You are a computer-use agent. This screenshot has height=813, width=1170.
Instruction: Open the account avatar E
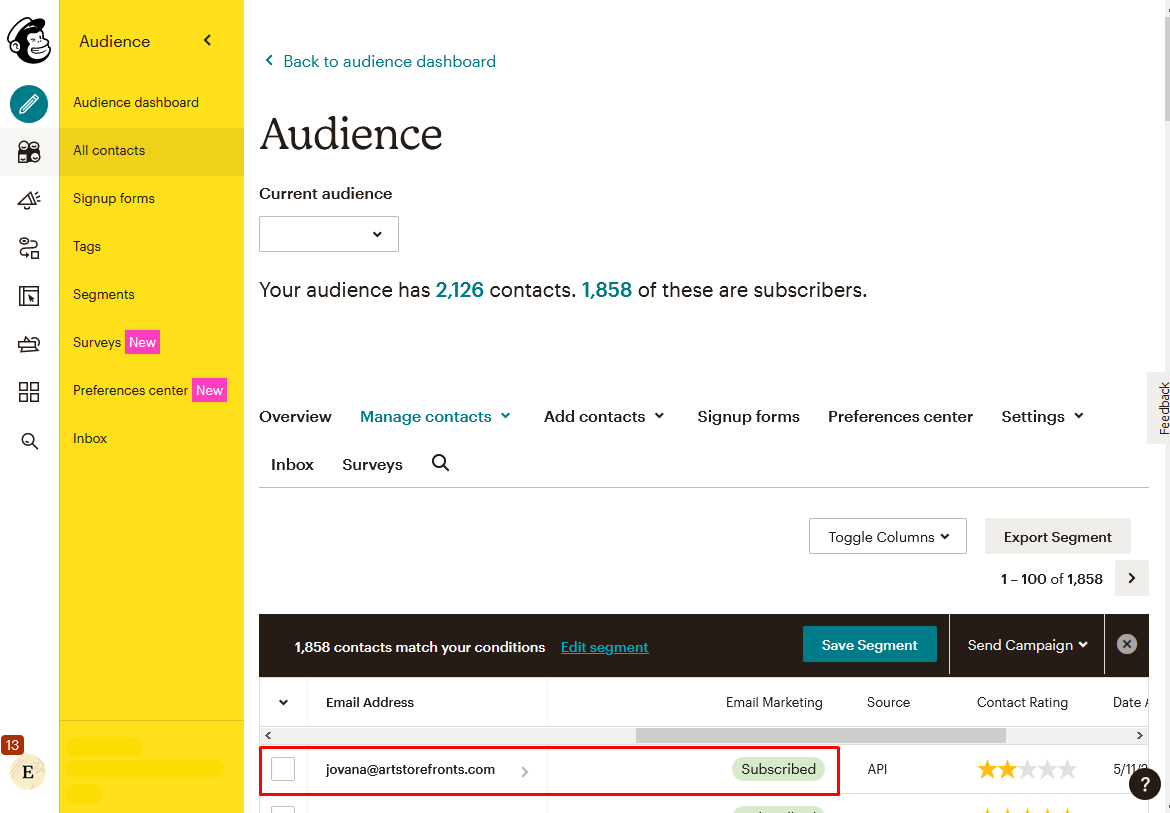pos(28,773)
